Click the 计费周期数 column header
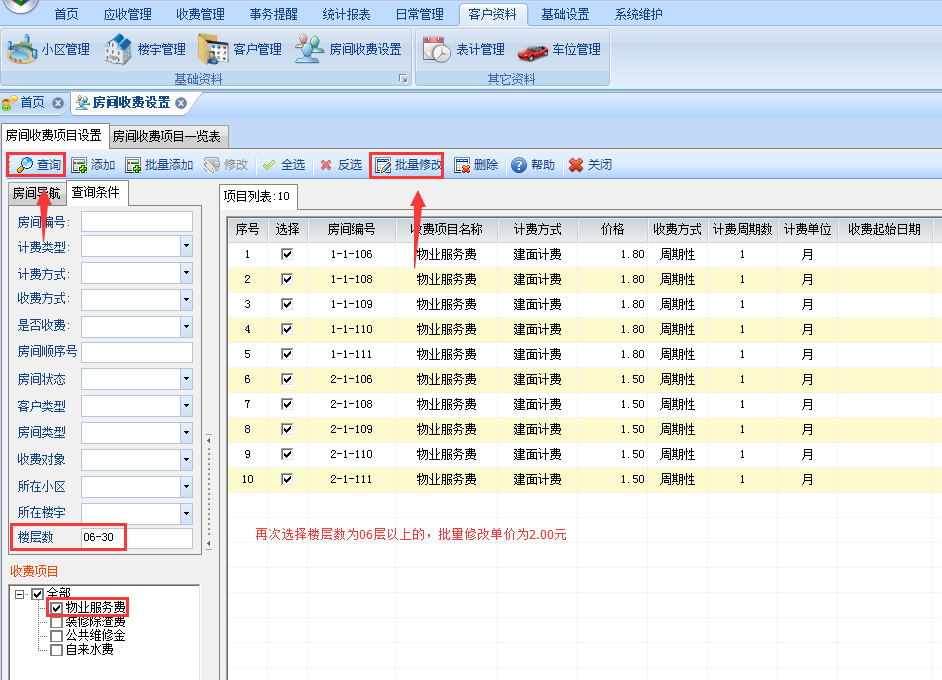The image size is (942, 680). [x=743, y=229]
